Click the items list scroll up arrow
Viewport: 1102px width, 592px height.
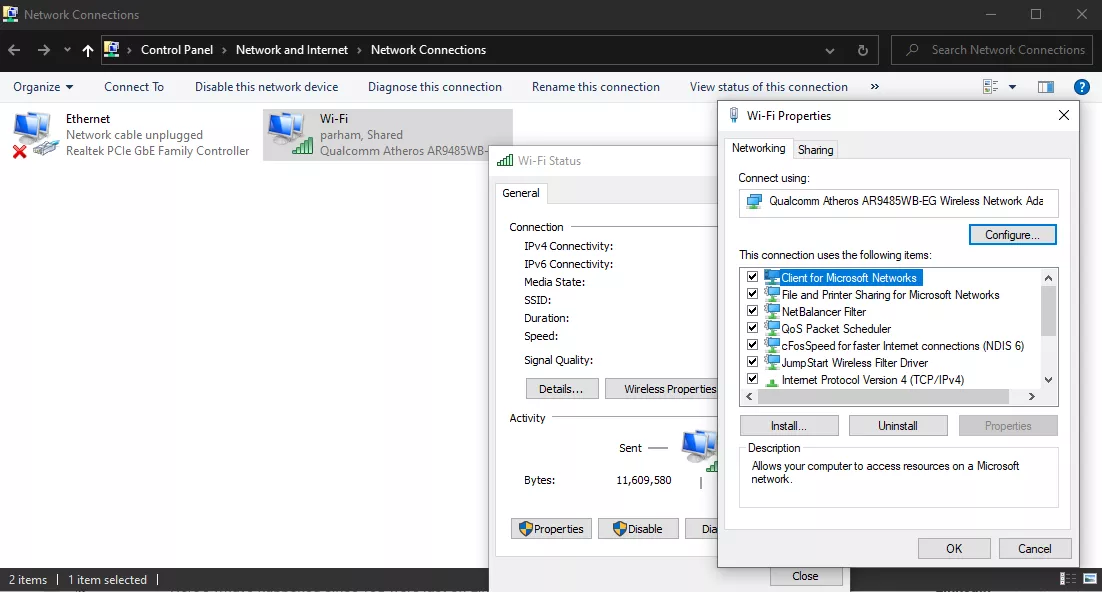[x=1049, y=278]
